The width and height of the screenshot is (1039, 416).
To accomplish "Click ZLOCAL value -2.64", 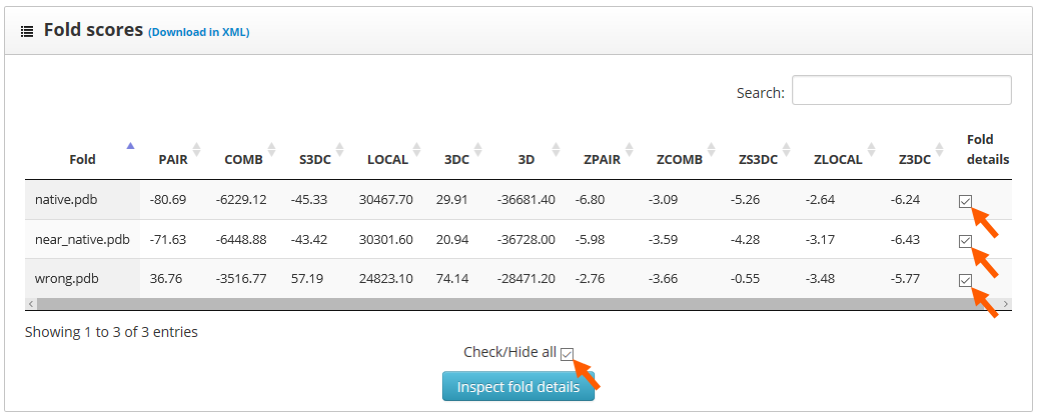I will pos(821,199).
